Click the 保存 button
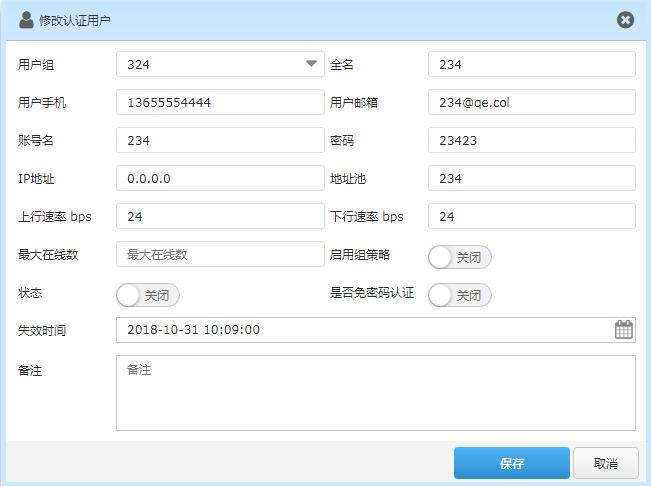Viewport: 651px width, 486px height. [512, 463]
